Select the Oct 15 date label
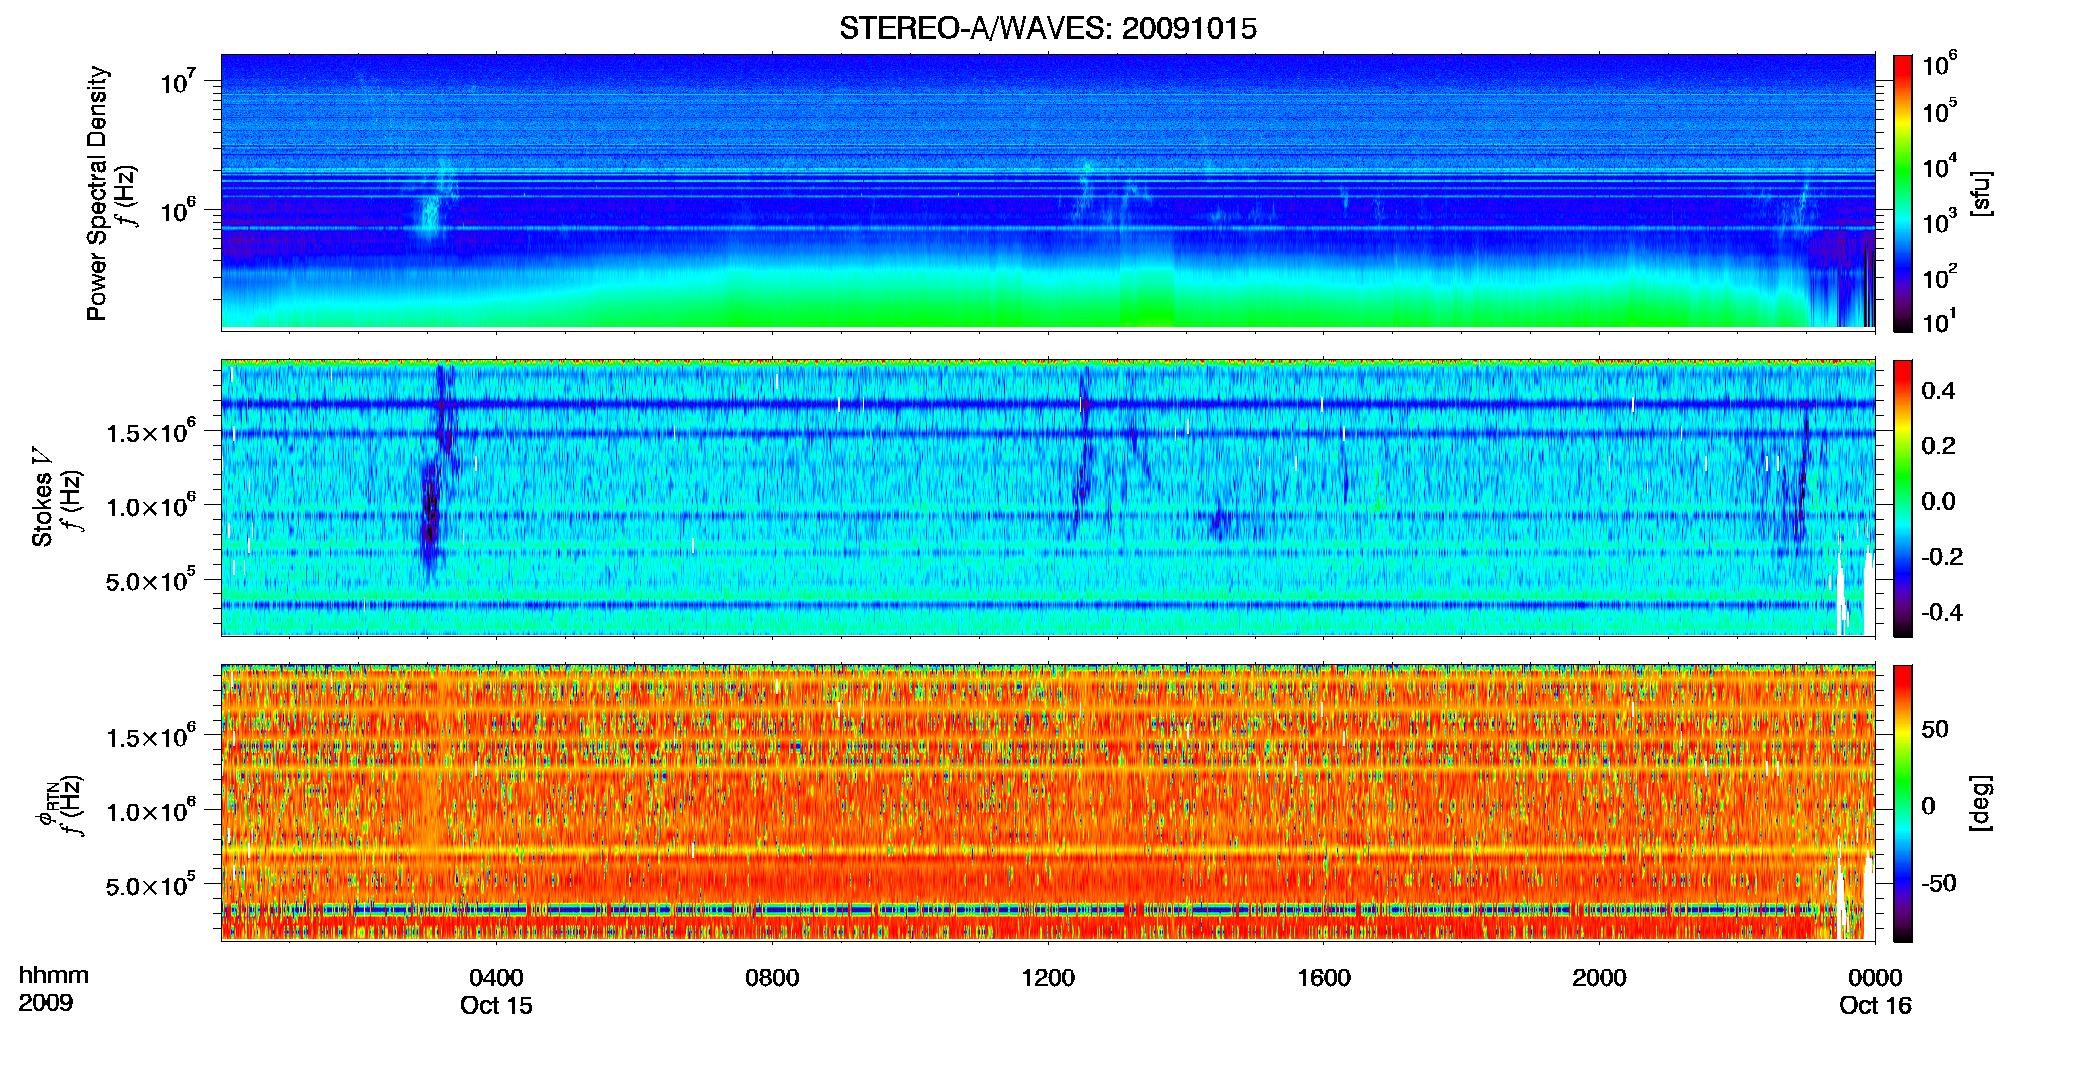 (496, 1006)
